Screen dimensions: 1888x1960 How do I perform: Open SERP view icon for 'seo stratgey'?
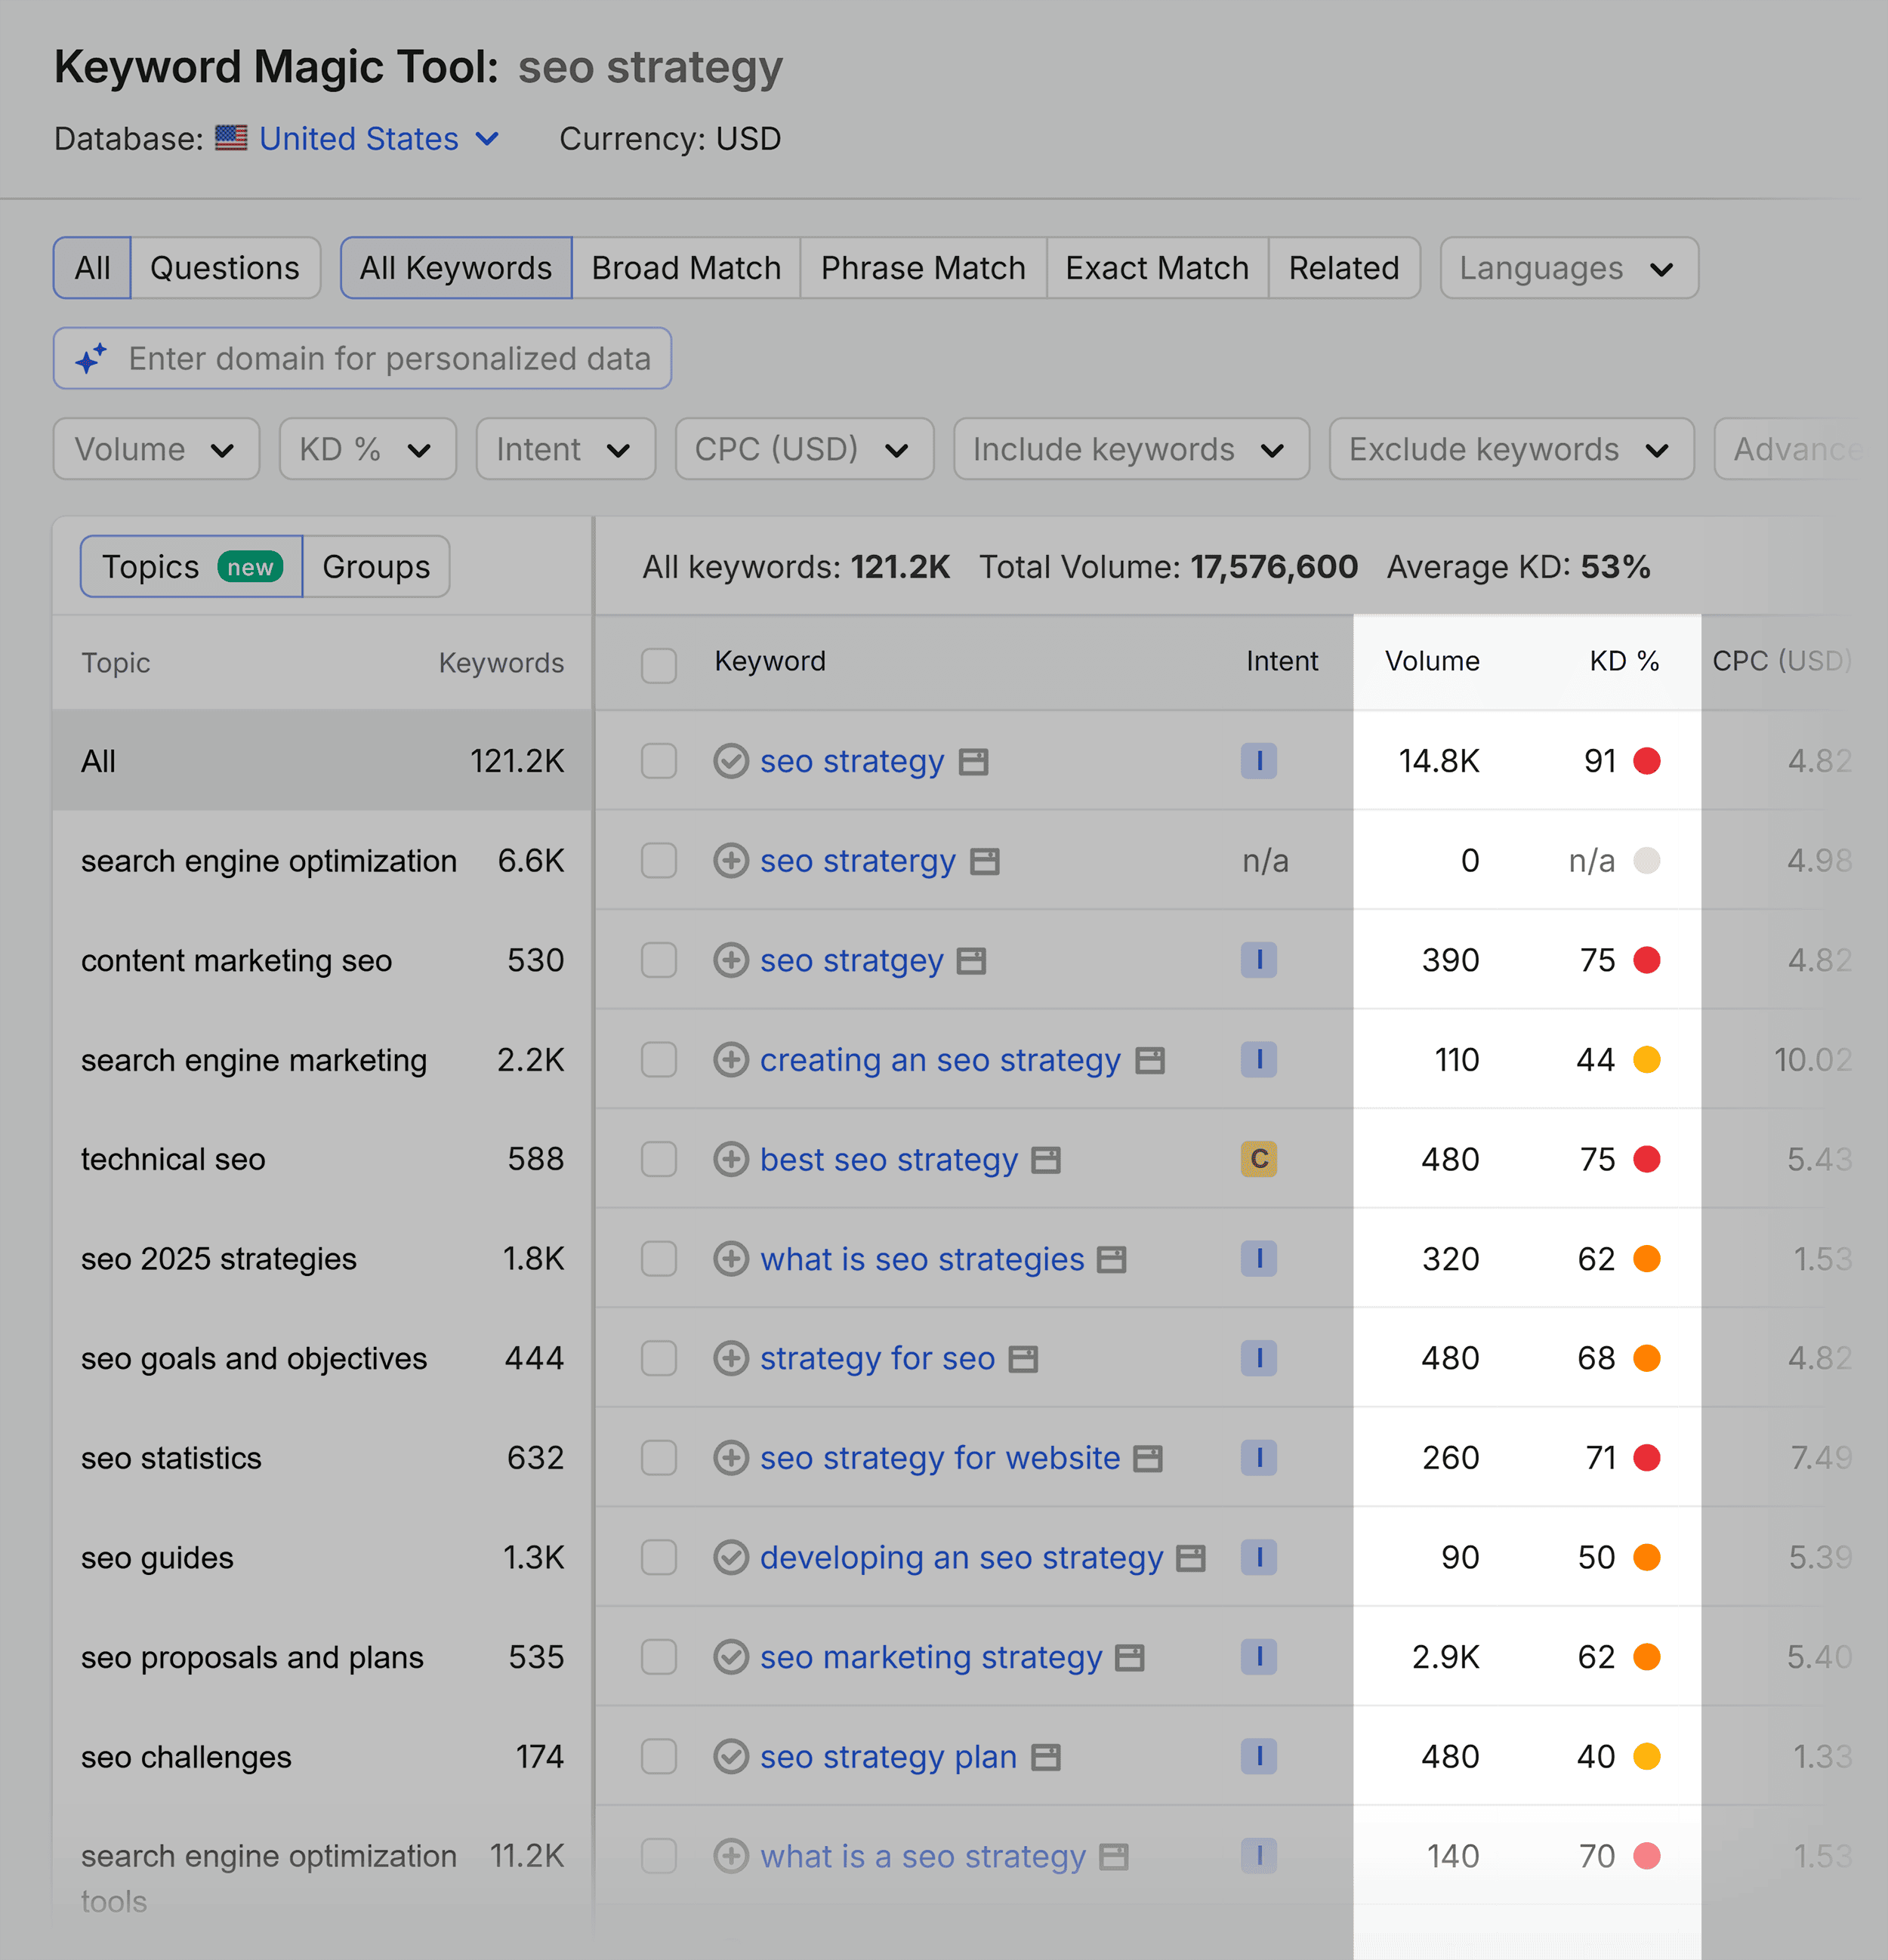971,961
